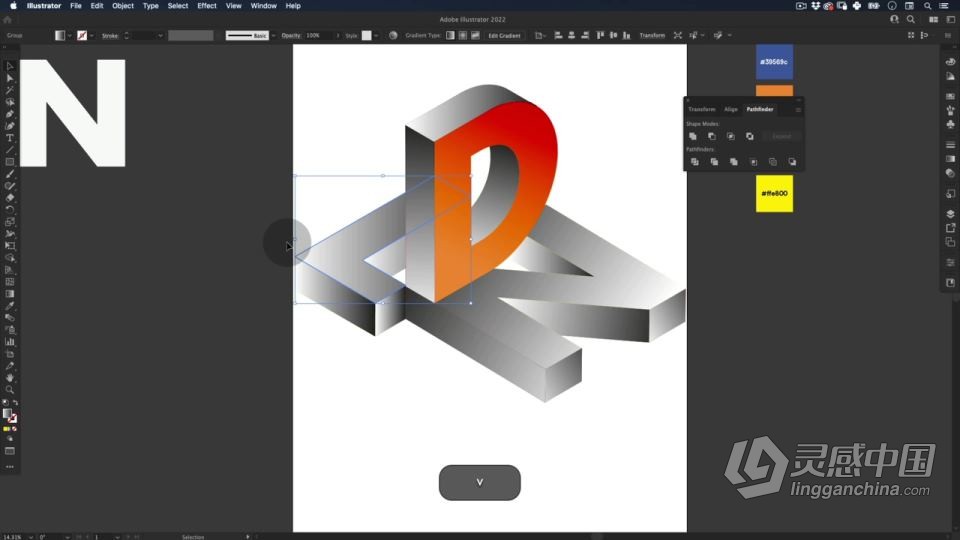Click the Outline pathfinder icon
This screenshot has width=960, height=540.
coord(773,162)
